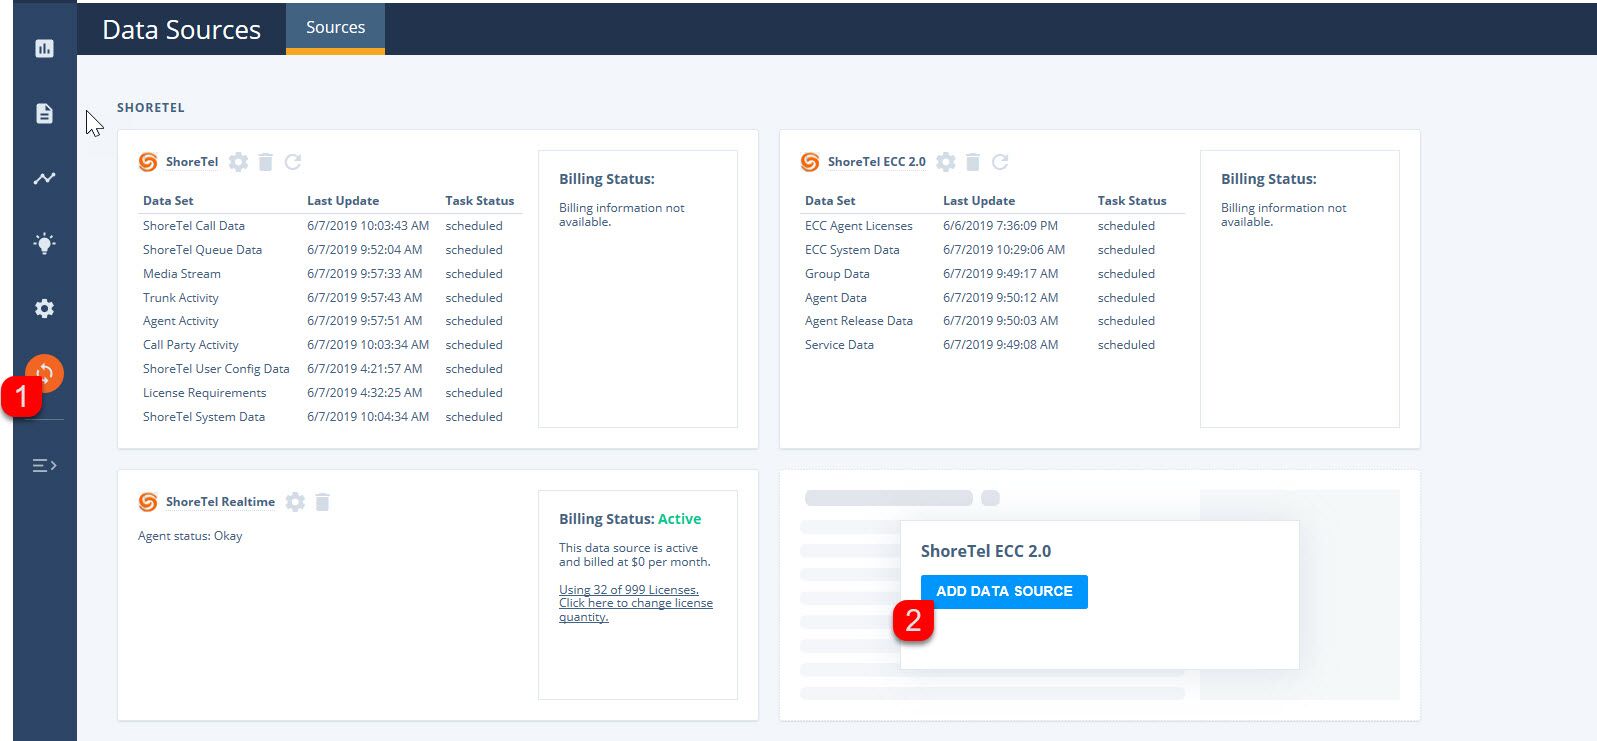Viewport: 1597px width, 741px height.
Task: Click the SHORETEL section heading
Action: 151,108
